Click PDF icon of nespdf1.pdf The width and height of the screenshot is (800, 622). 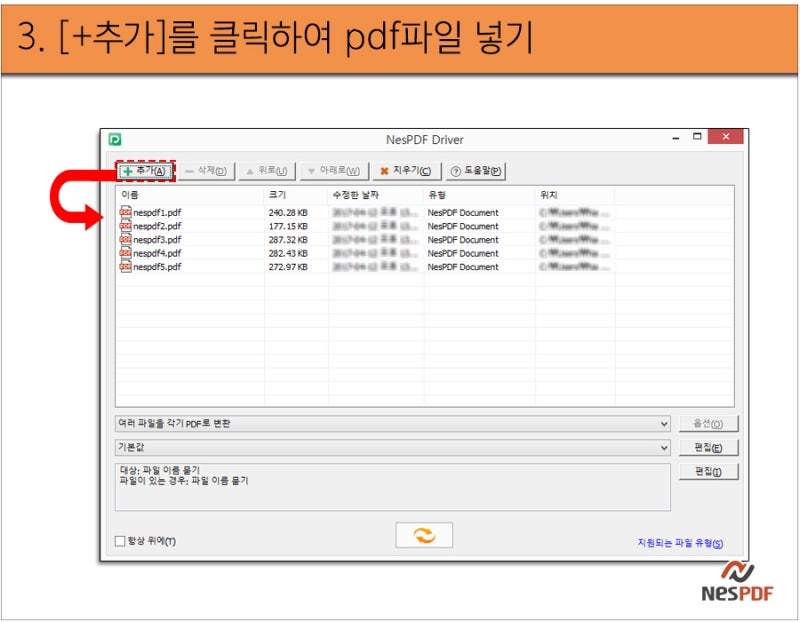click(x=125, y=212)
